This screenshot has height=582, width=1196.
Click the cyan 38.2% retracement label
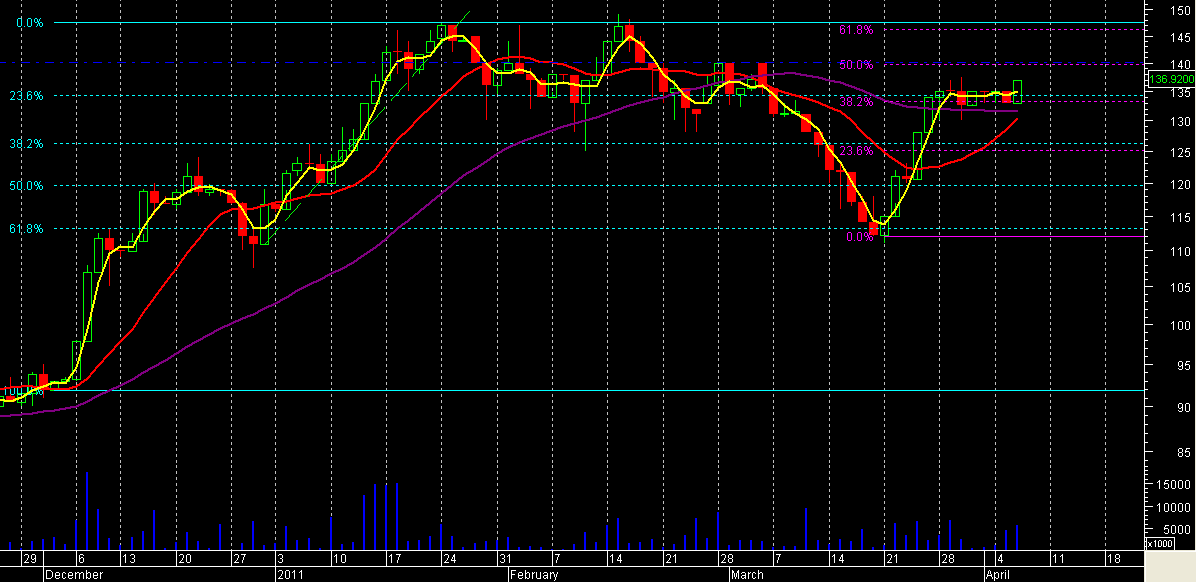[27, 143]
